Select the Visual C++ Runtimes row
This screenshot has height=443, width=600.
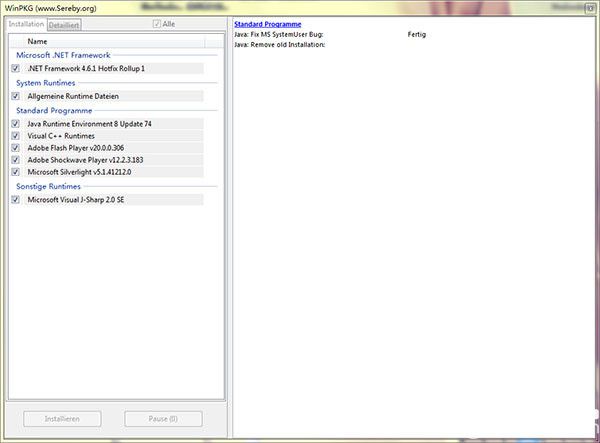pyautogui.click(x=113, y=136)
